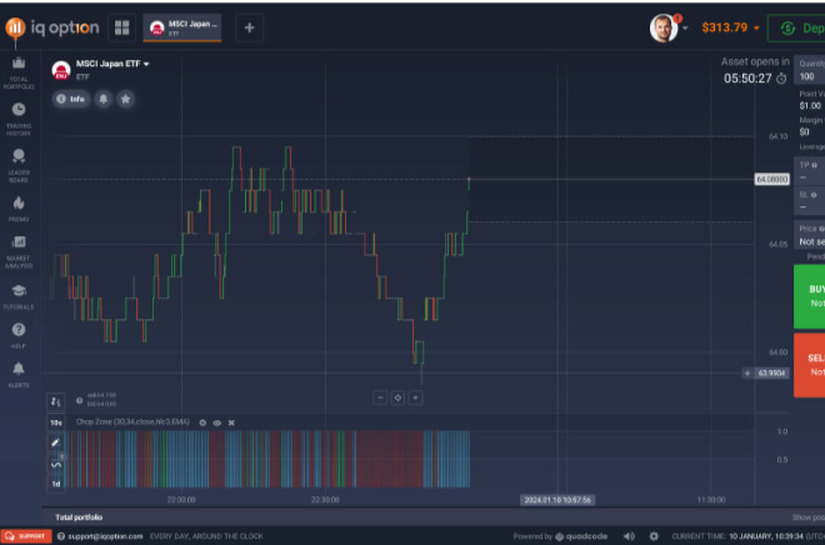Click the red Support button
This screenshot has width=825, height=545.
(26, 537)
